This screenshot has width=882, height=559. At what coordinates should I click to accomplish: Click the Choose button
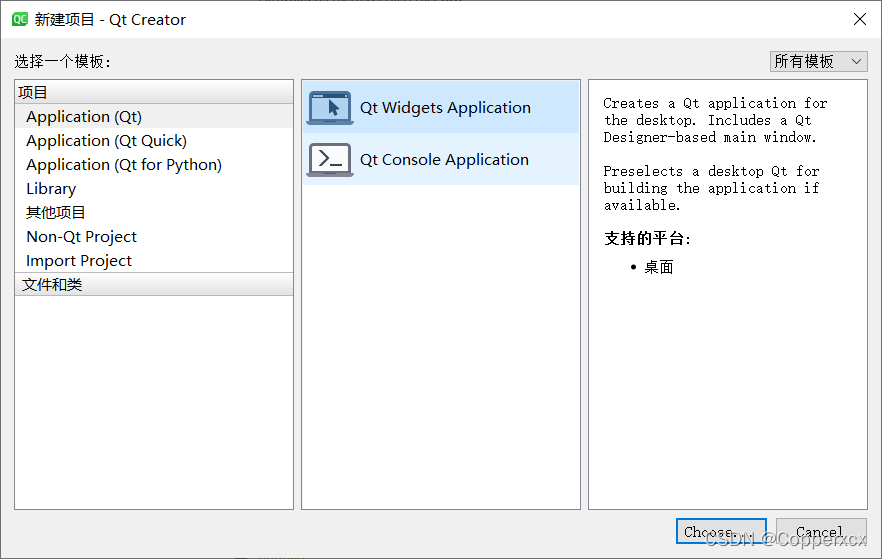click(x=721, y=531)
